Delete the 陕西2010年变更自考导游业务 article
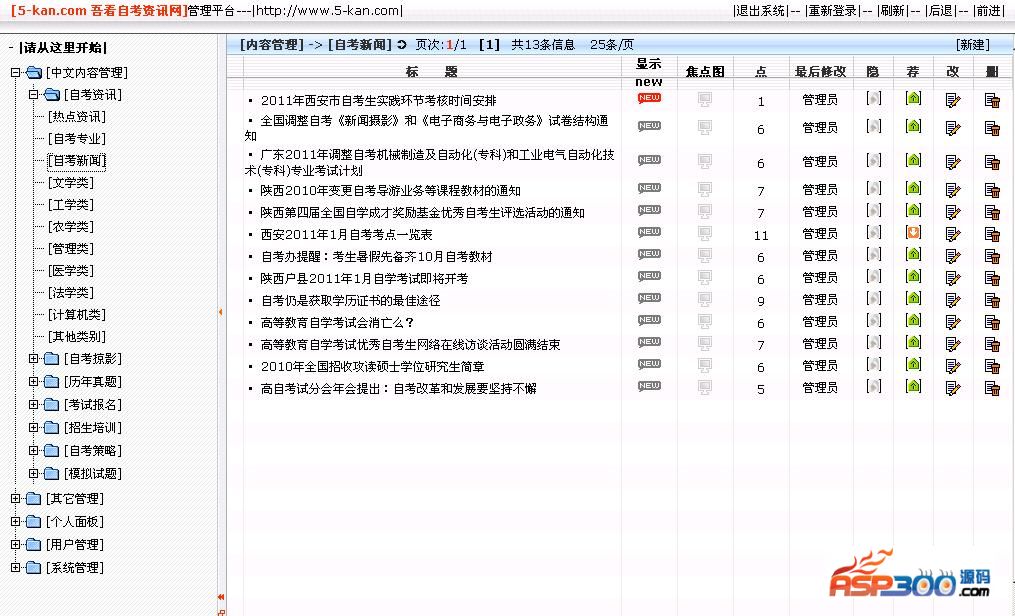1015x616 pixels. coord(992,190)
